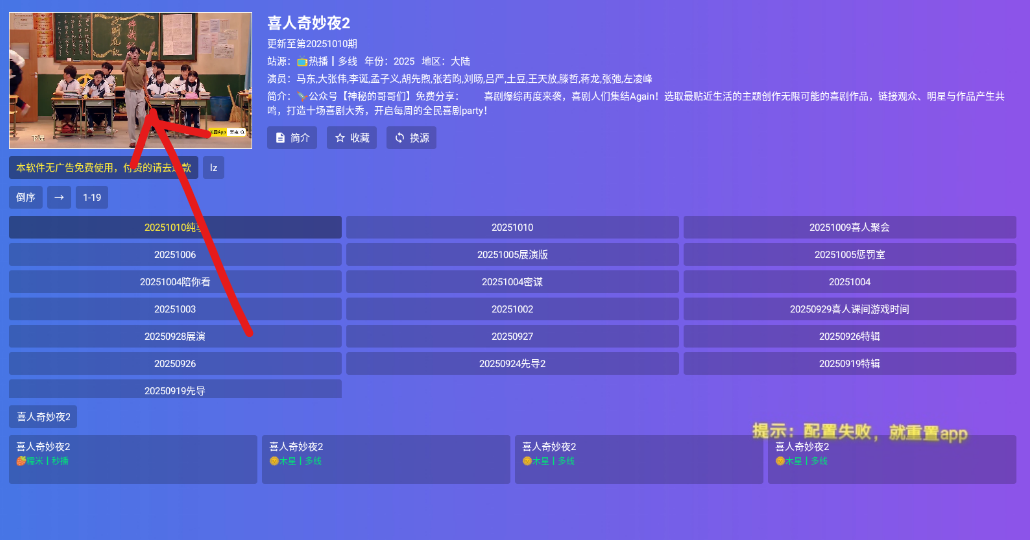
Task: Open the 1-19 episode range selector
Action: pyautogui.click(x=92, y=198)
